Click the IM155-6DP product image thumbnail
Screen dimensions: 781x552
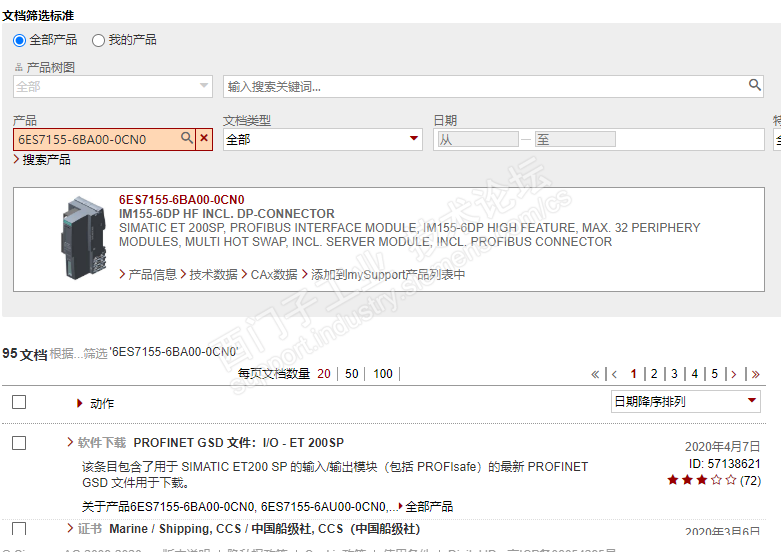click(83, 238)
